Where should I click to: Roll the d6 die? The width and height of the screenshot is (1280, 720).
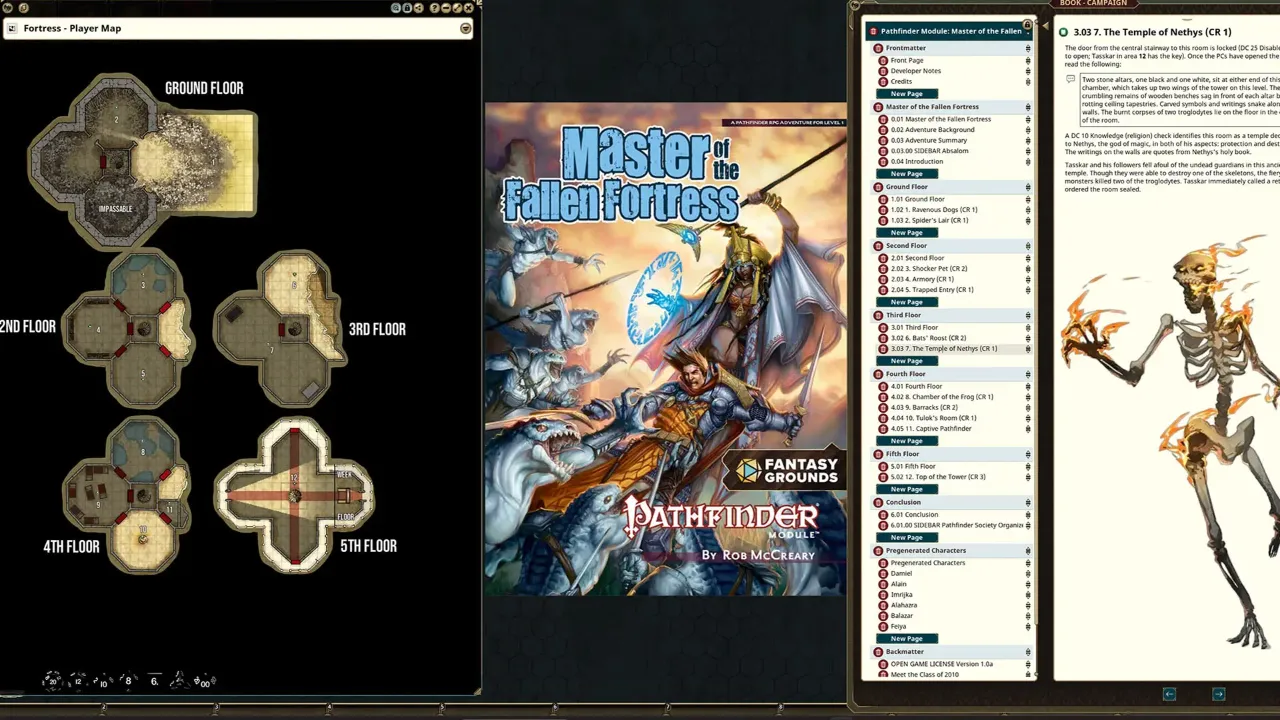coord(154,681)
